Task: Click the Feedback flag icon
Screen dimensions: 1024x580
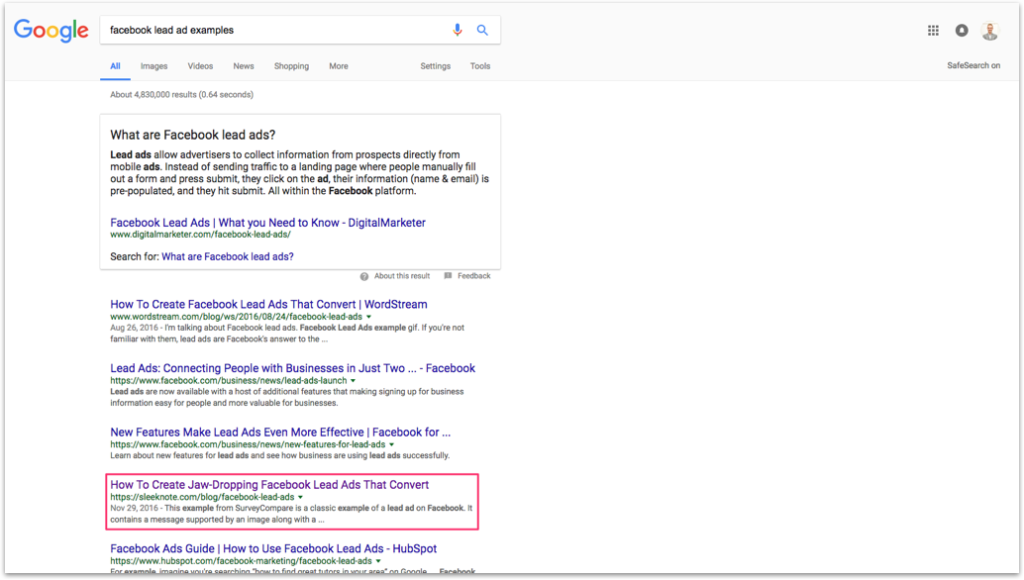Action: (448, 276)
